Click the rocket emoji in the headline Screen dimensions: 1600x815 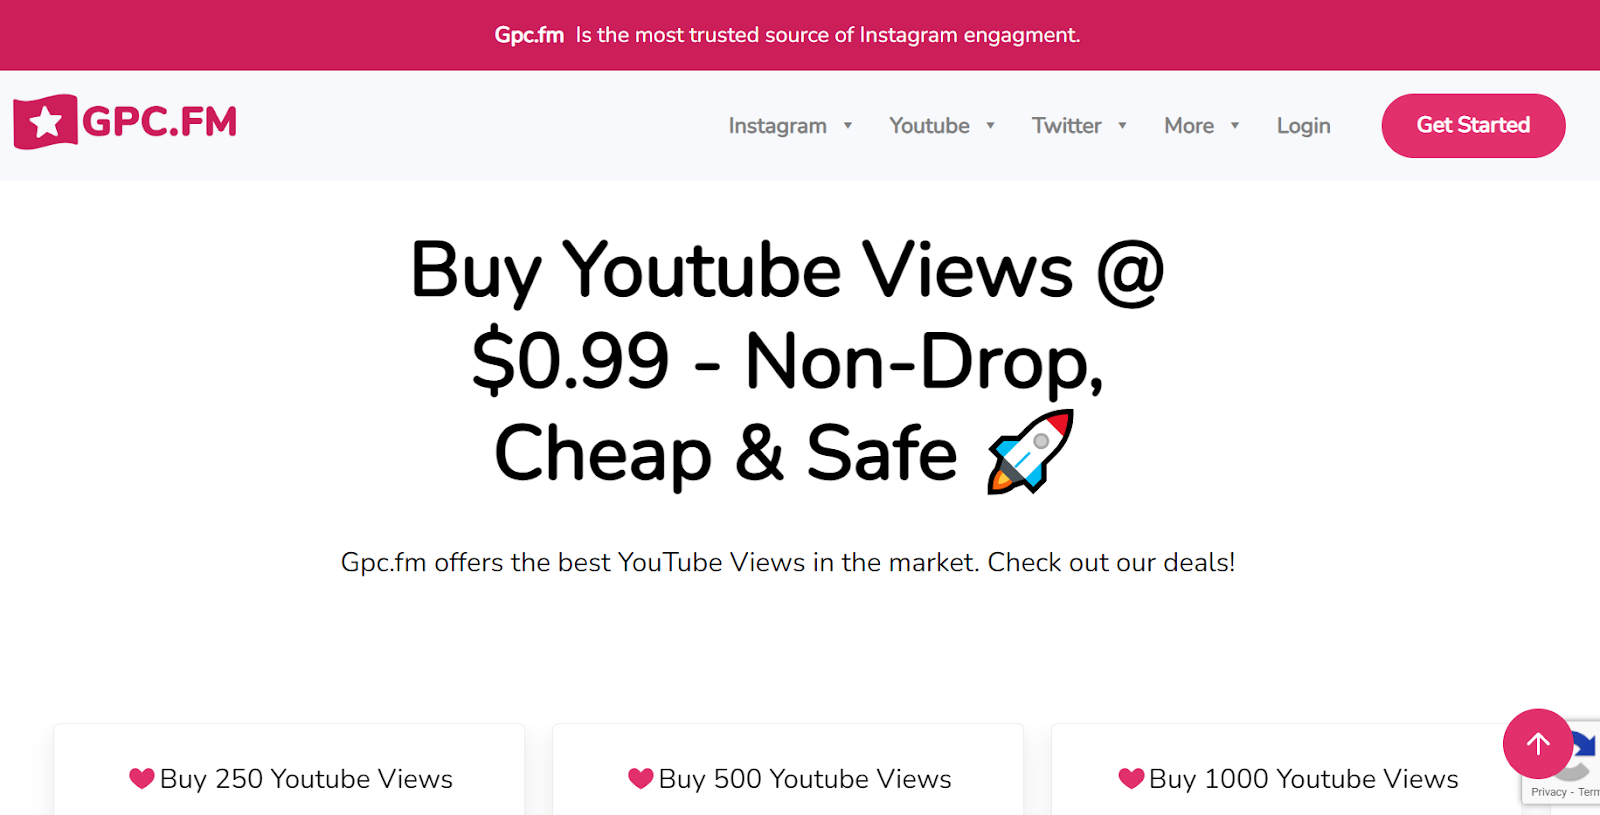click(x=1030, y=451)
